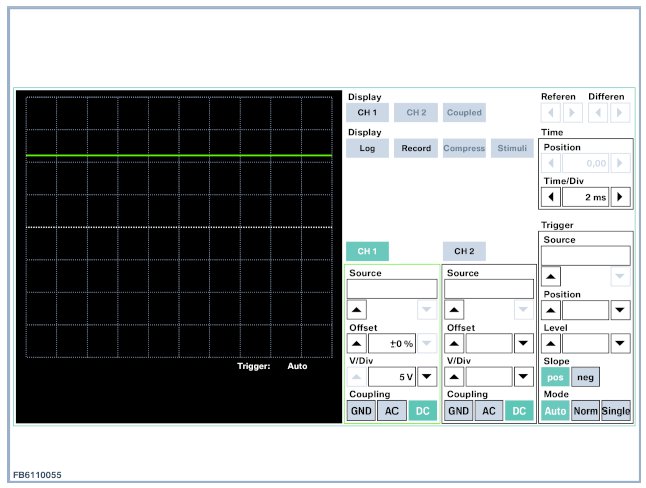Click the Trigger Source input field
This screenshot has height=488, width=646.
click(586, 255)
